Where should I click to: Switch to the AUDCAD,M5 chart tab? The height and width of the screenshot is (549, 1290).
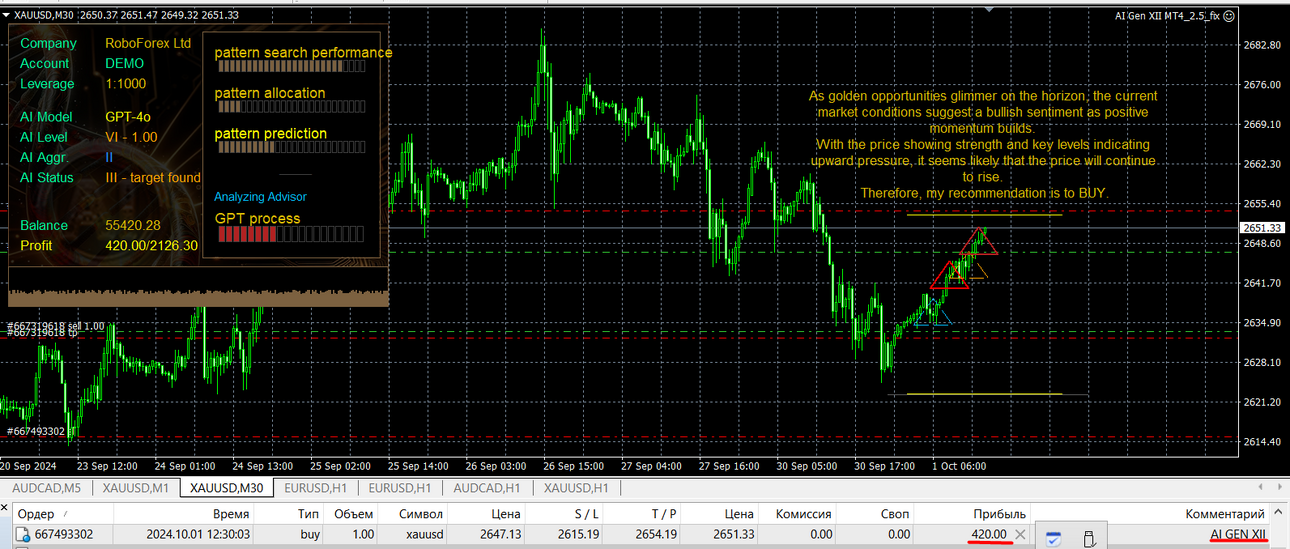[x=46, y=488]
